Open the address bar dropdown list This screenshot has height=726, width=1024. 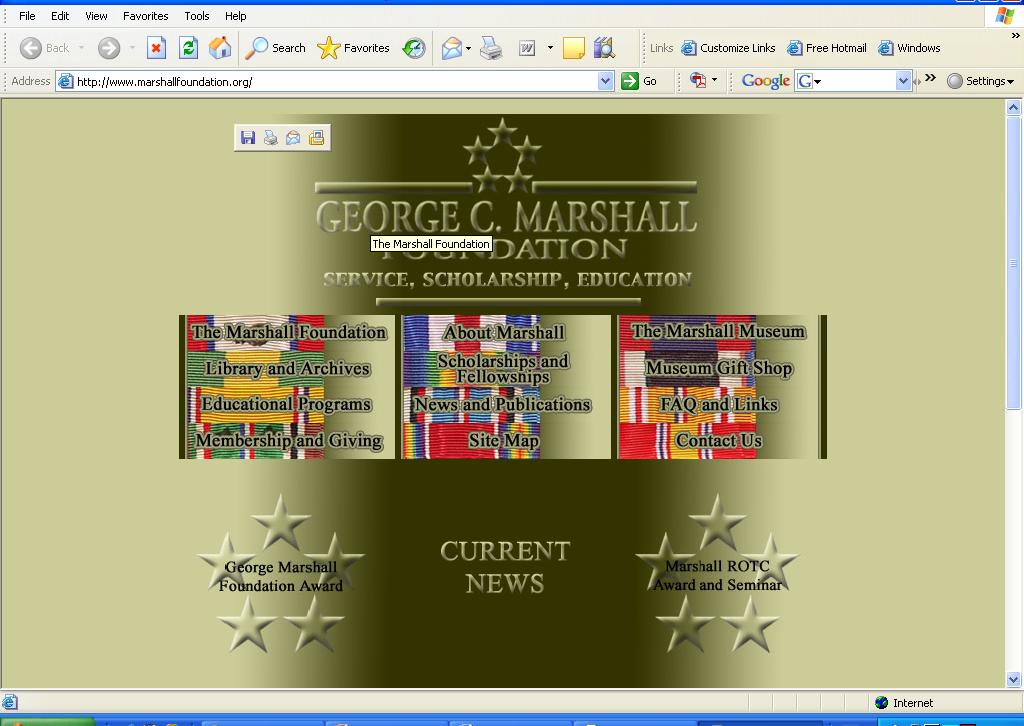click(605, 81)
